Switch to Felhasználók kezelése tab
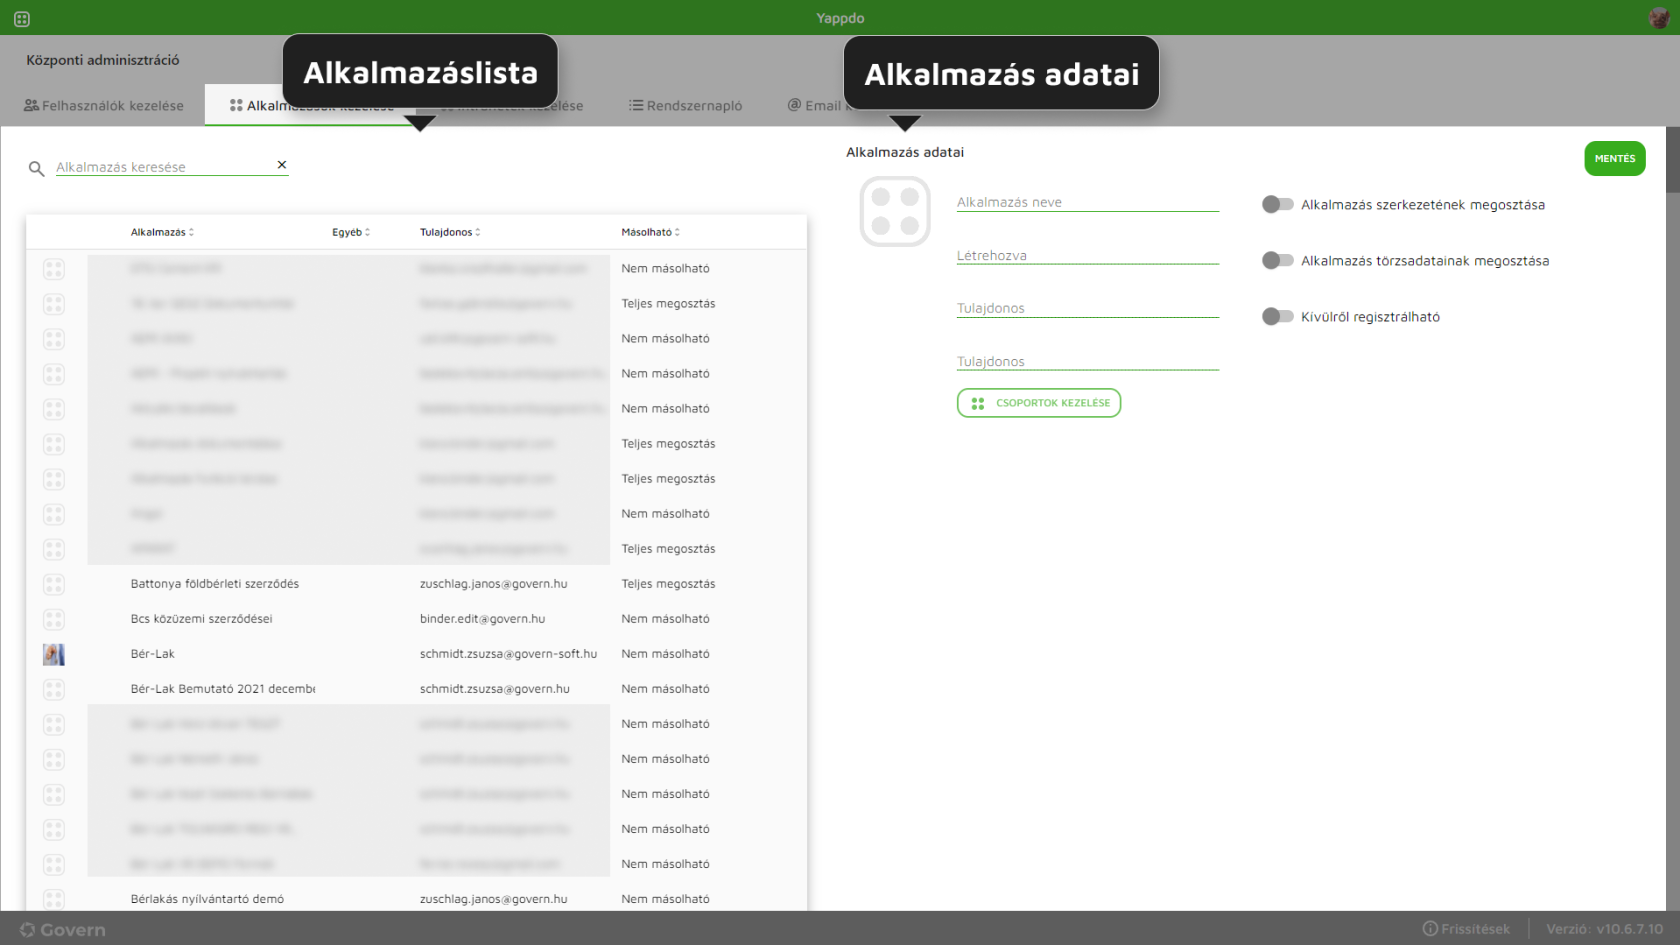This screenshot has height=945, width=1680. tap(104, 106)
